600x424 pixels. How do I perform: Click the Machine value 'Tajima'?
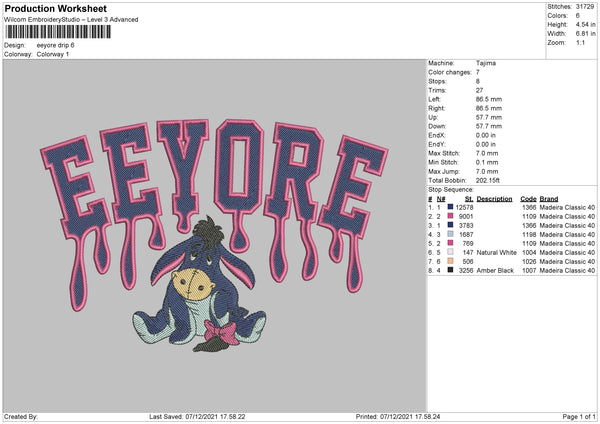pyautogui.click(x=486, y=63)
